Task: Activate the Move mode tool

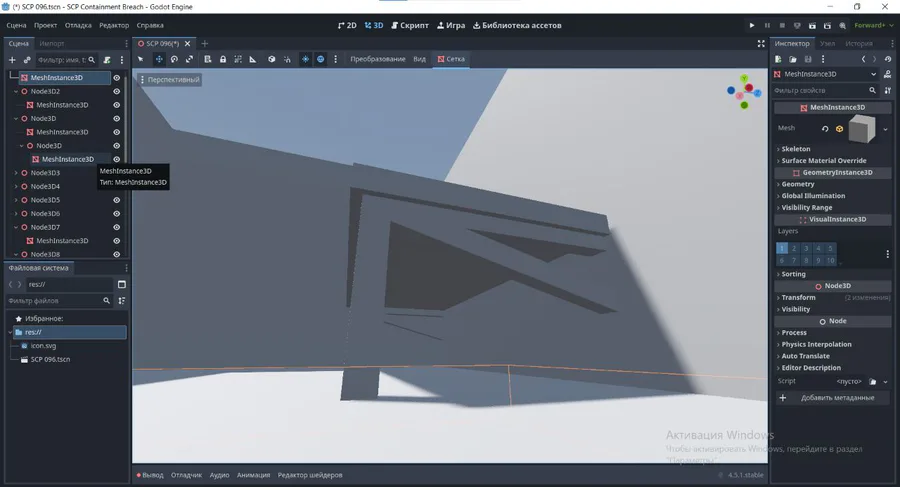Action: [159, 59]
